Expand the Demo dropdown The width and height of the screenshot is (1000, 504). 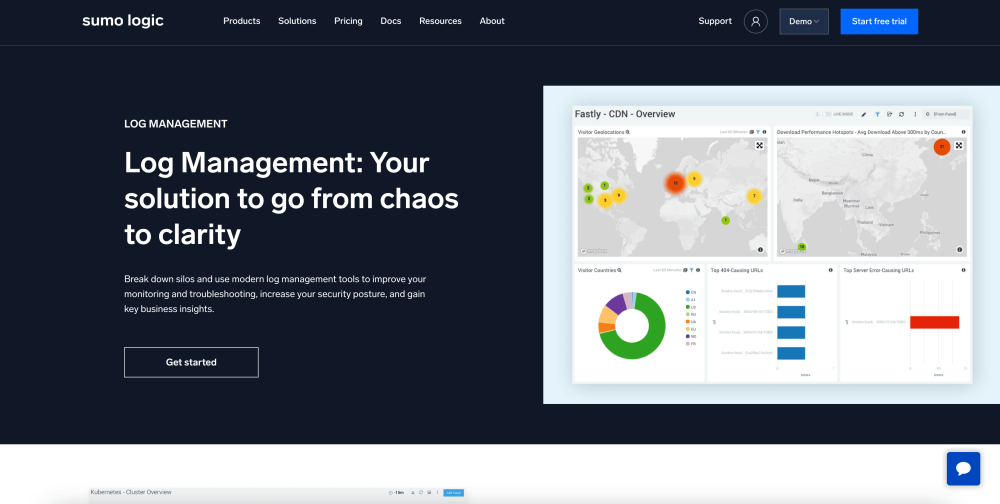[804, 21]
